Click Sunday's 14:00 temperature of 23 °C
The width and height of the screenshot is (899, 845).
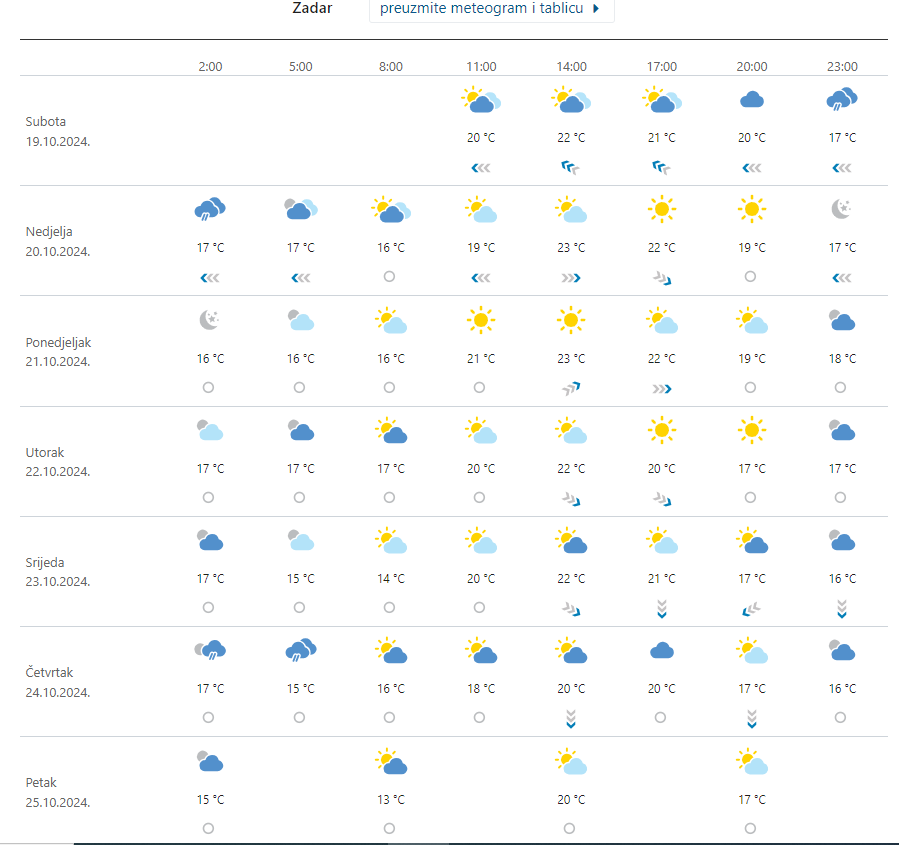click(x=571, y=248)
